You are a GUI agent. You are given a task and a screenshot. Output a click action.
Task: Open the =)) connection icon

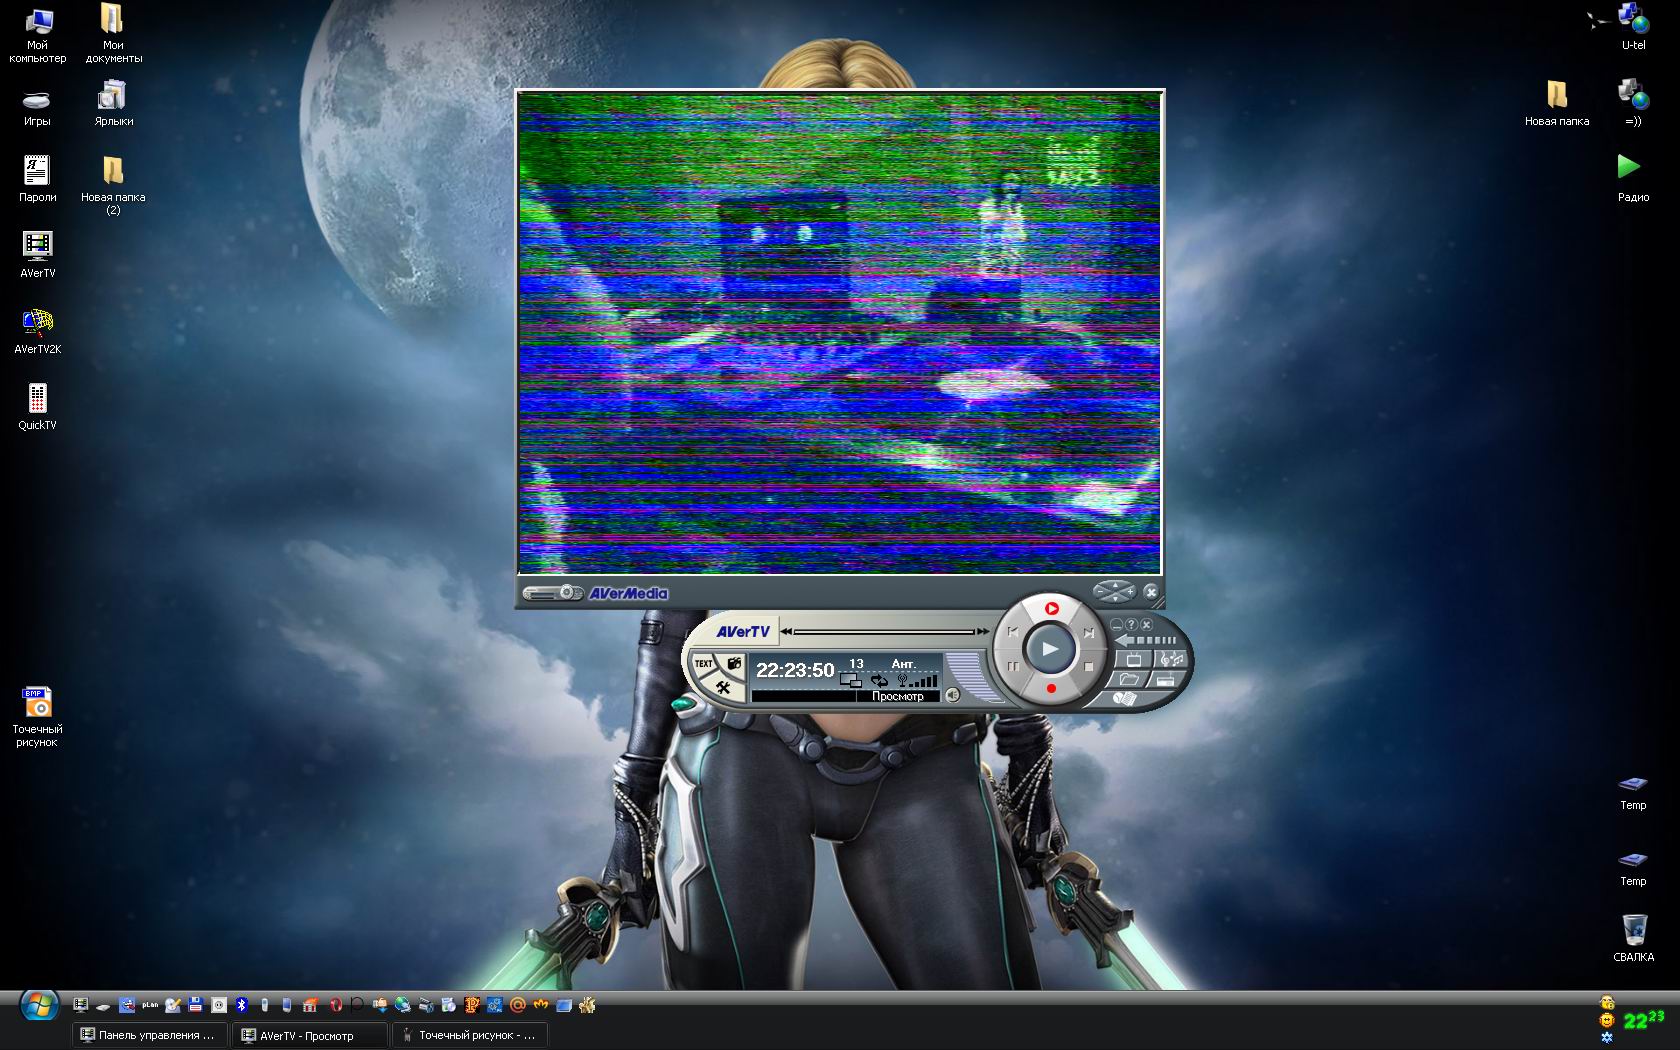click(1633, 102)
